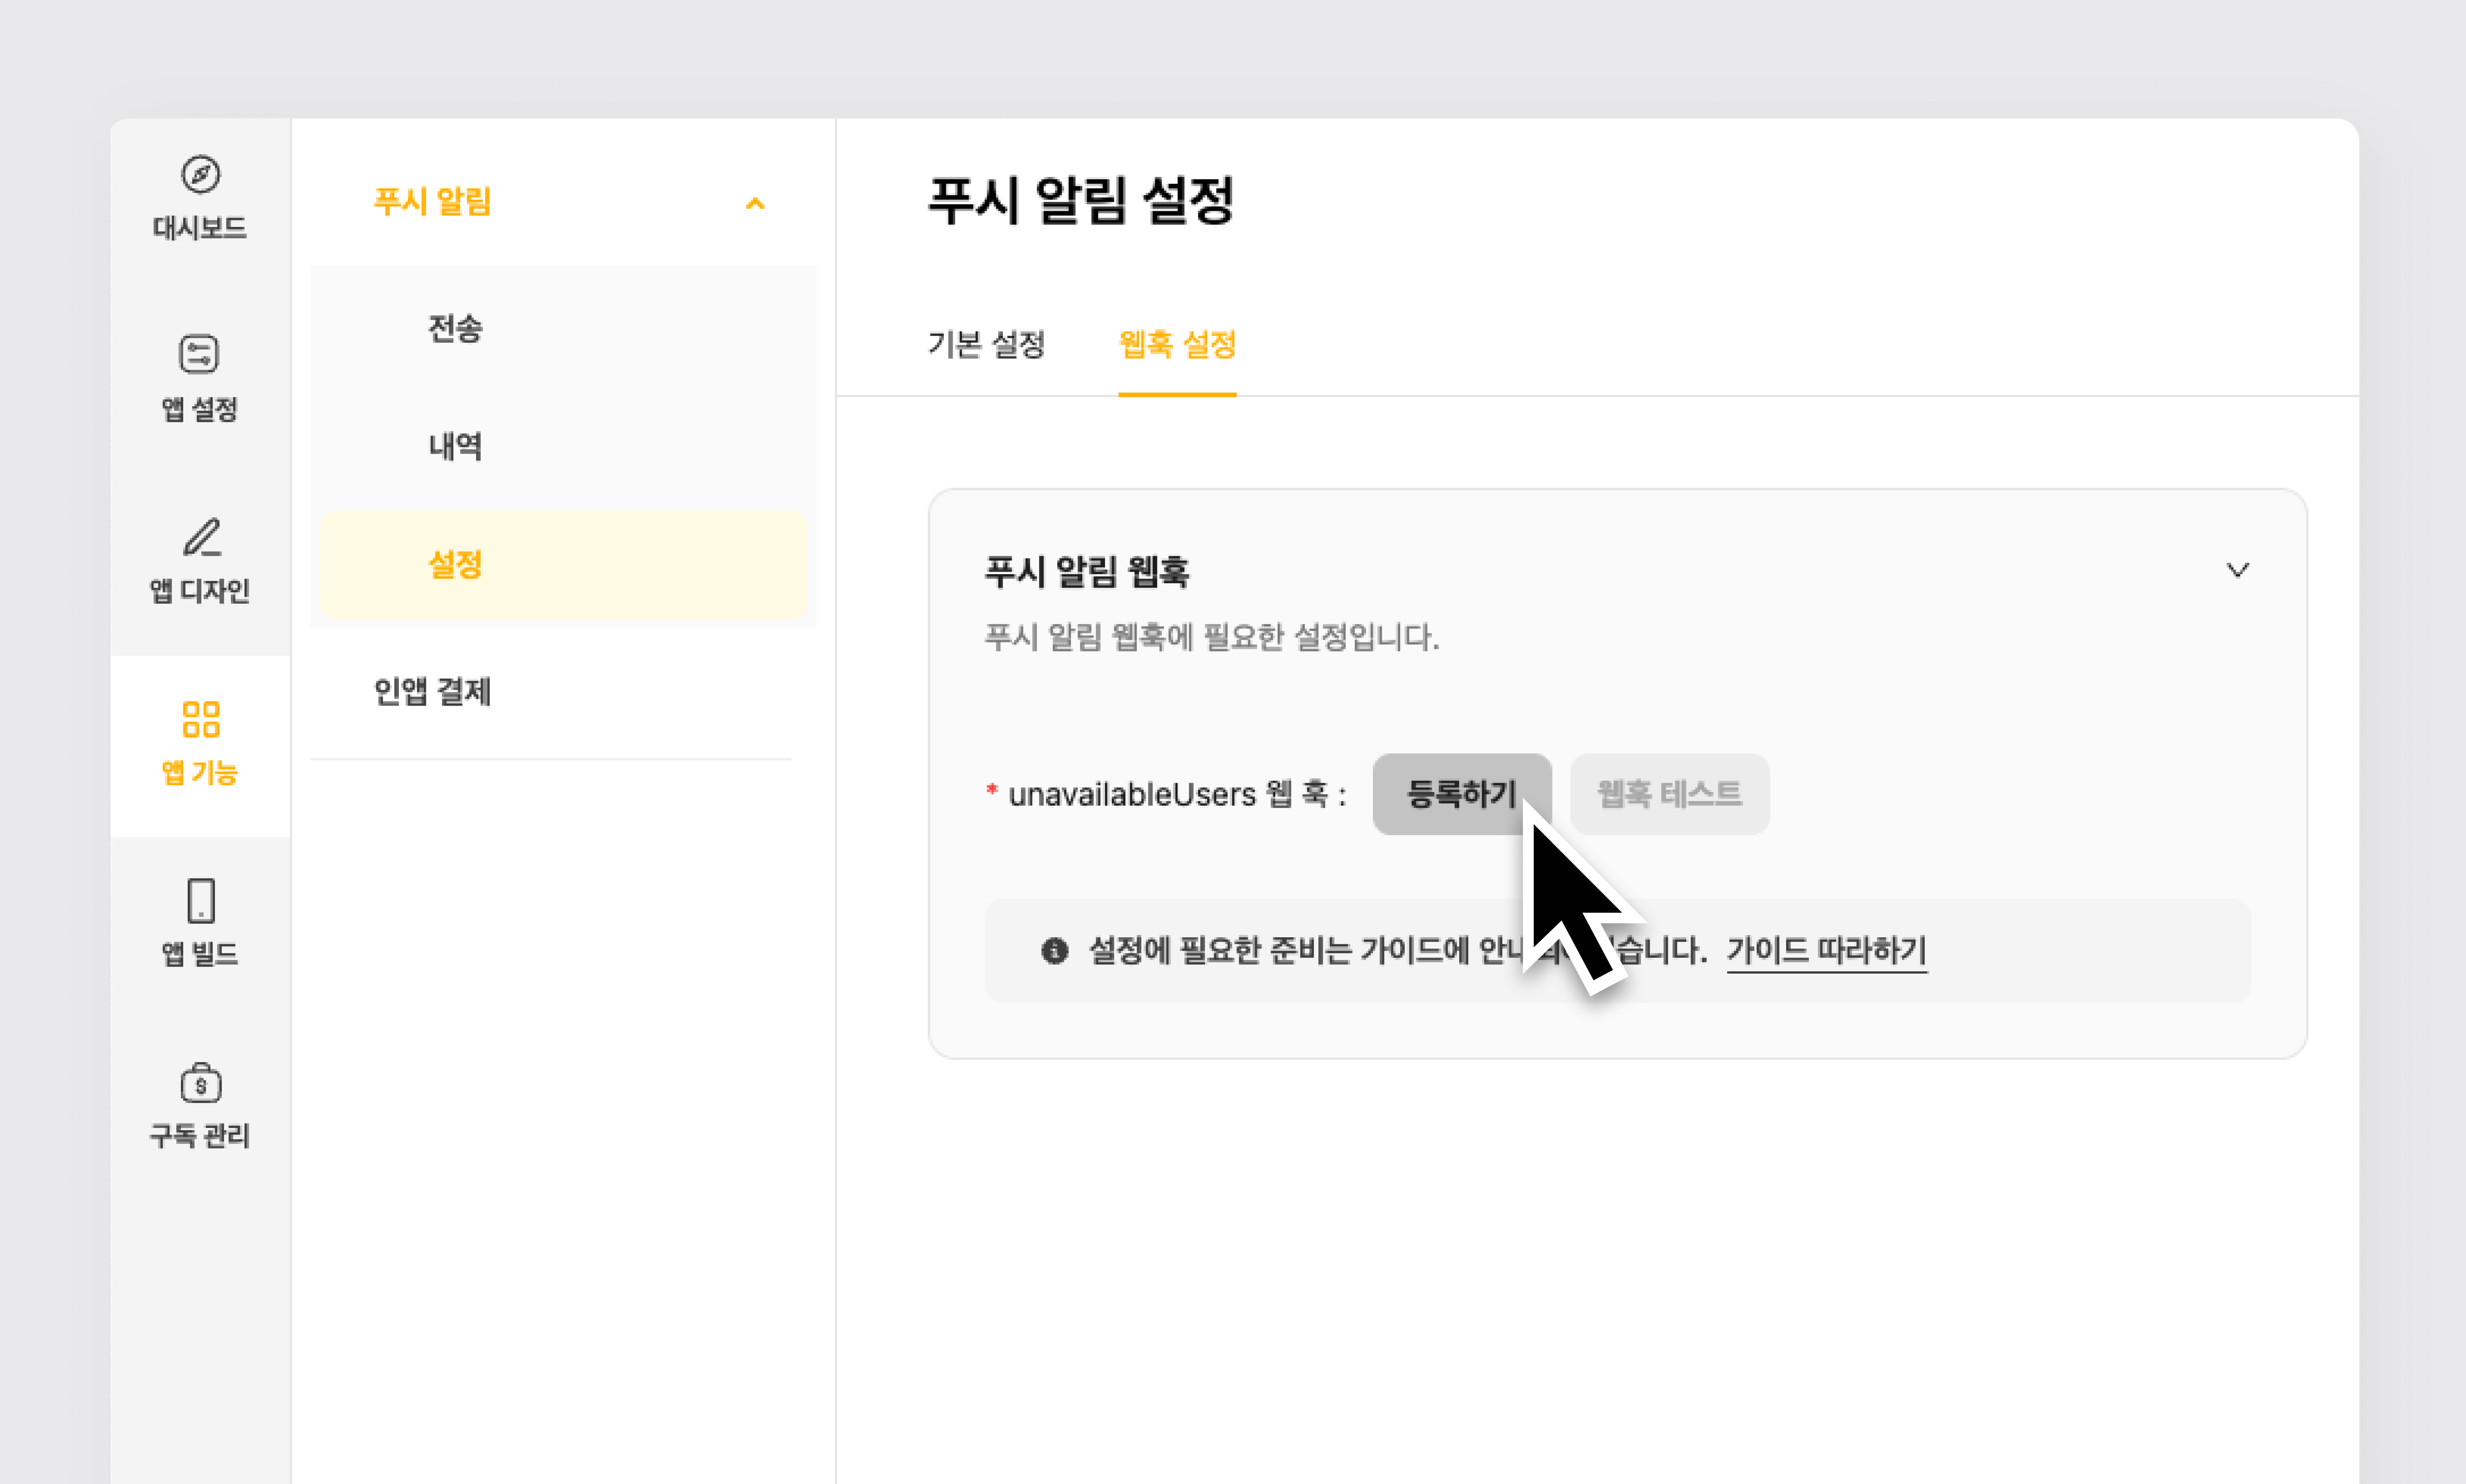
Task: Open the 인앱 결제 menu
Action: tap(432, 692)
